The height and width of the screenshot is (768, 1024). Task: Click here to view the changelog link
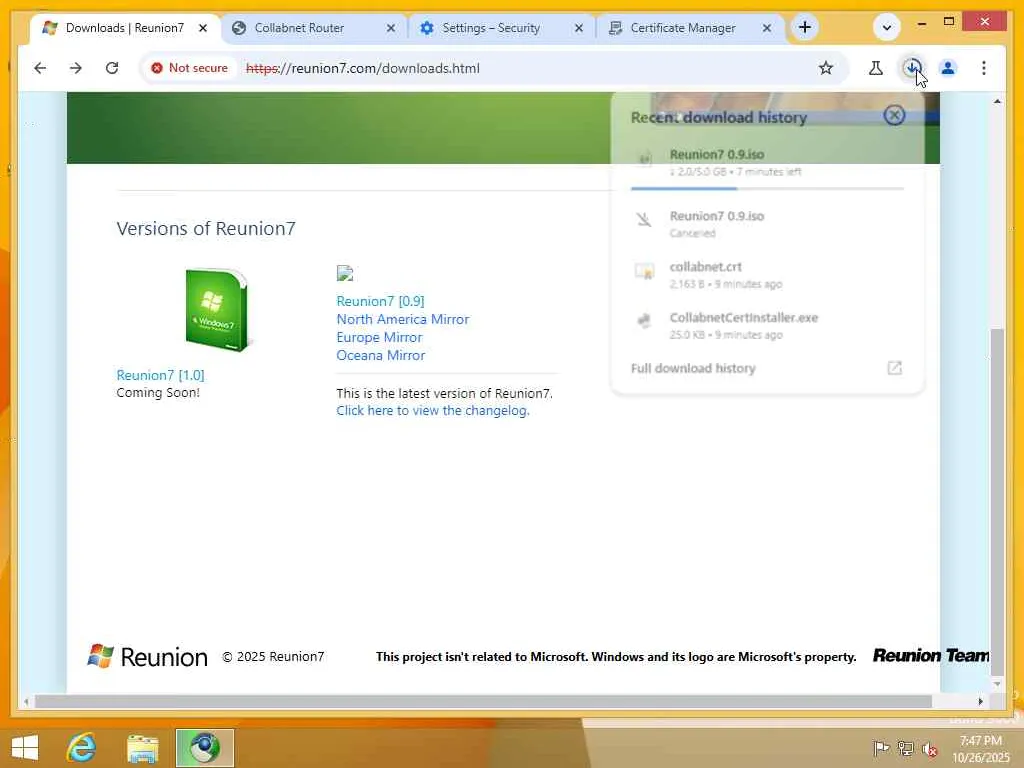point(432,411)
